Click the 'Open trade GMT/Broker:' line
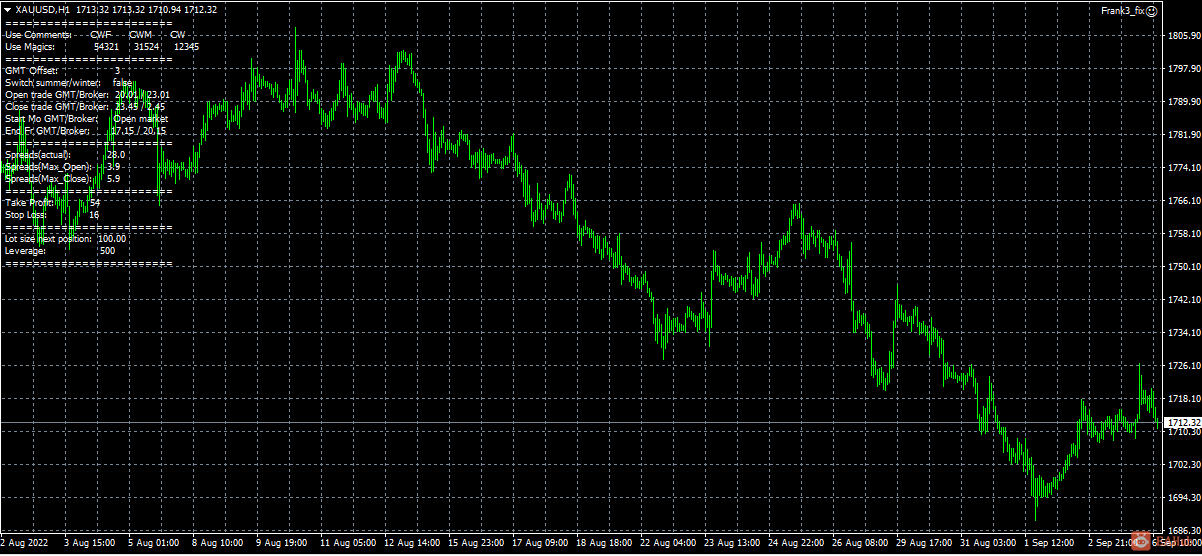Image resolution: width=1202 pixels, height=556 pixels. [x=87, y=94]
